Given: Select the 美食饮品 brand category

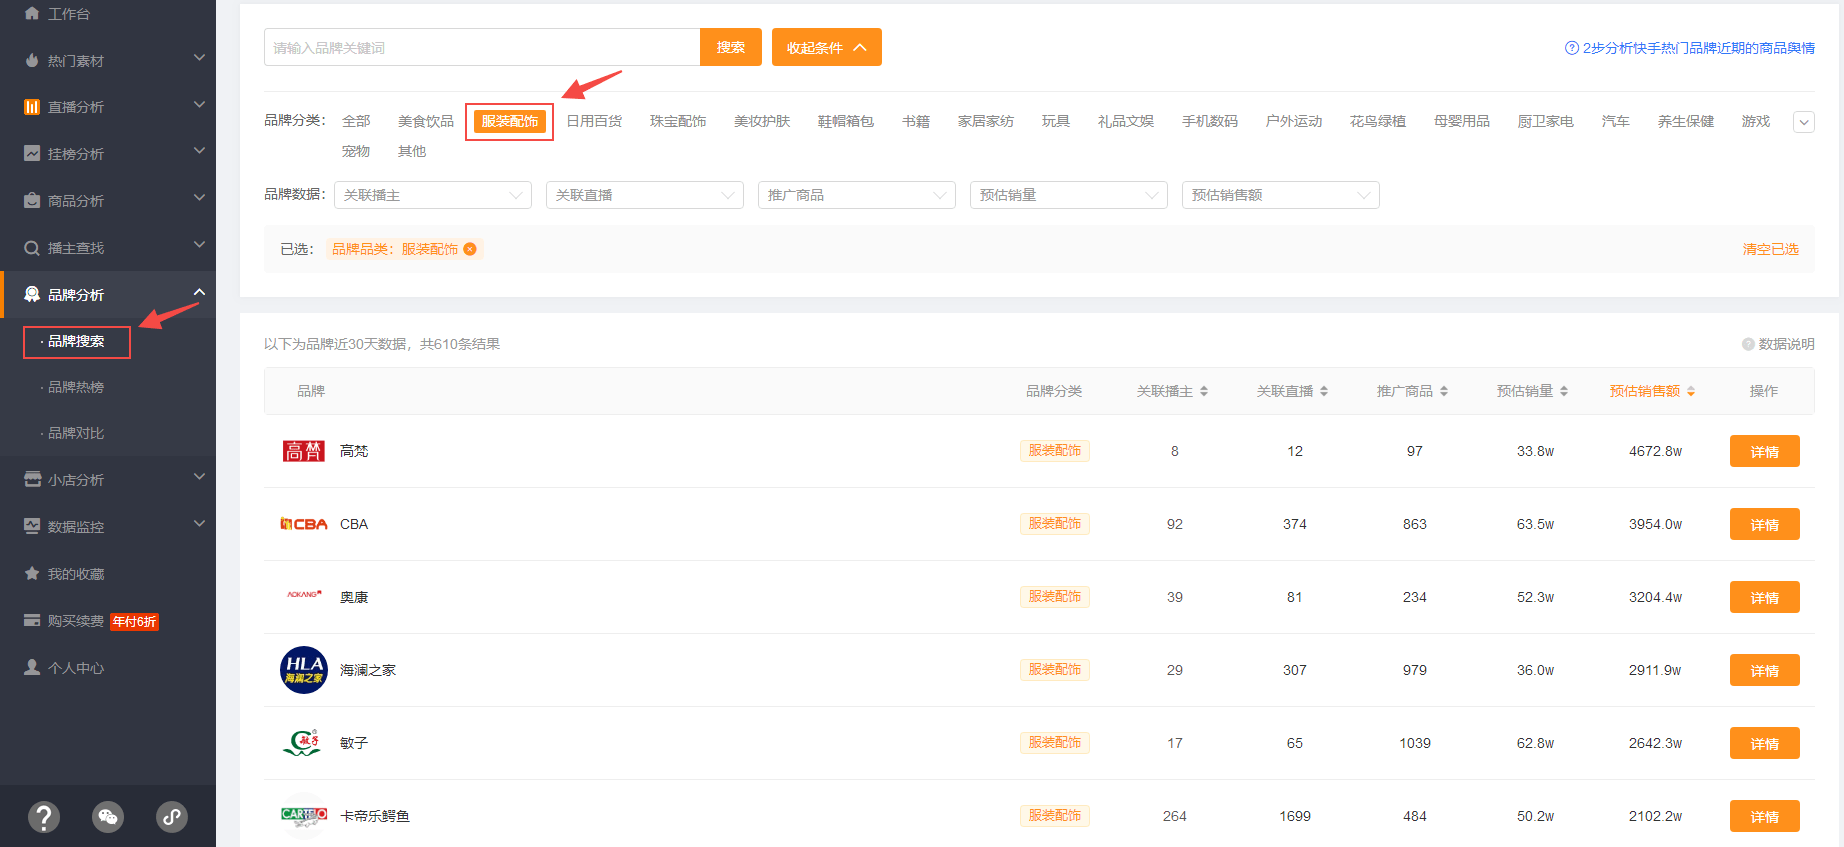Looking at the screenshot, I should (x=425, y=121).
